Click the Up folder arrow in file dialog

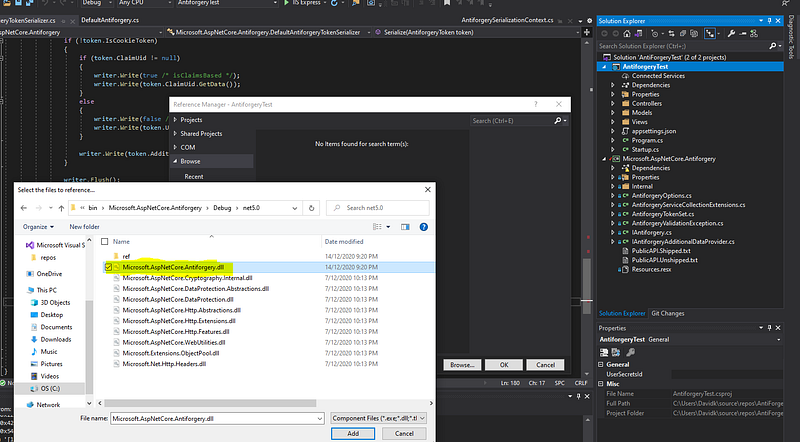click(x=61, y=208)
